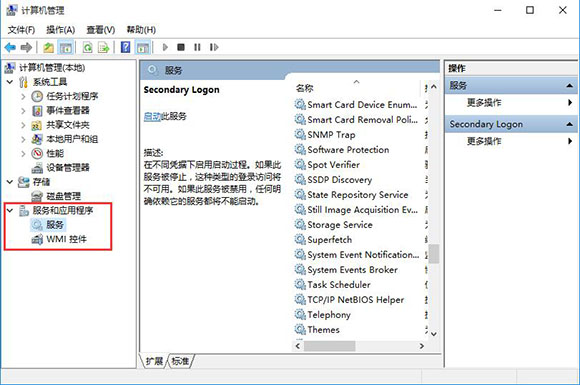Viewport: 580px width, 385px height.
Task: Expand the 性能 tree node
Action: point(23,153)
